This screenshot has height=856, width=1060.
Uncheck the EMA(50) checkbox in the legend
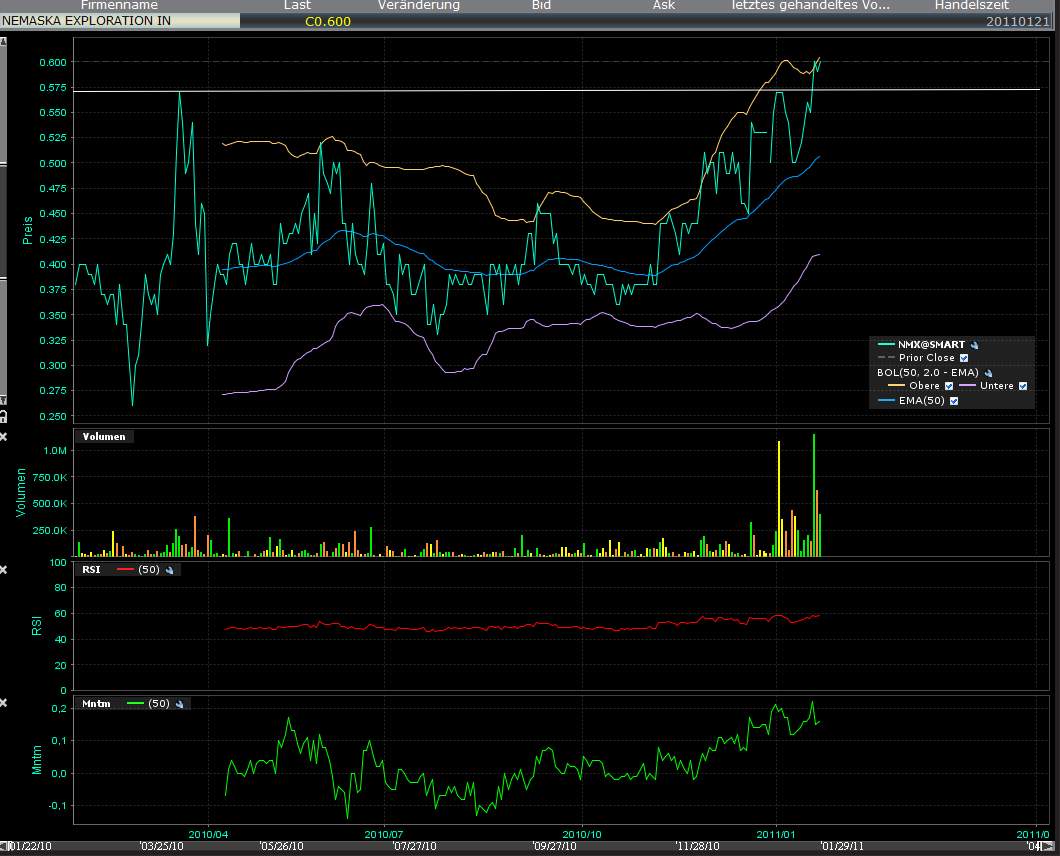[x=954, y=400]
